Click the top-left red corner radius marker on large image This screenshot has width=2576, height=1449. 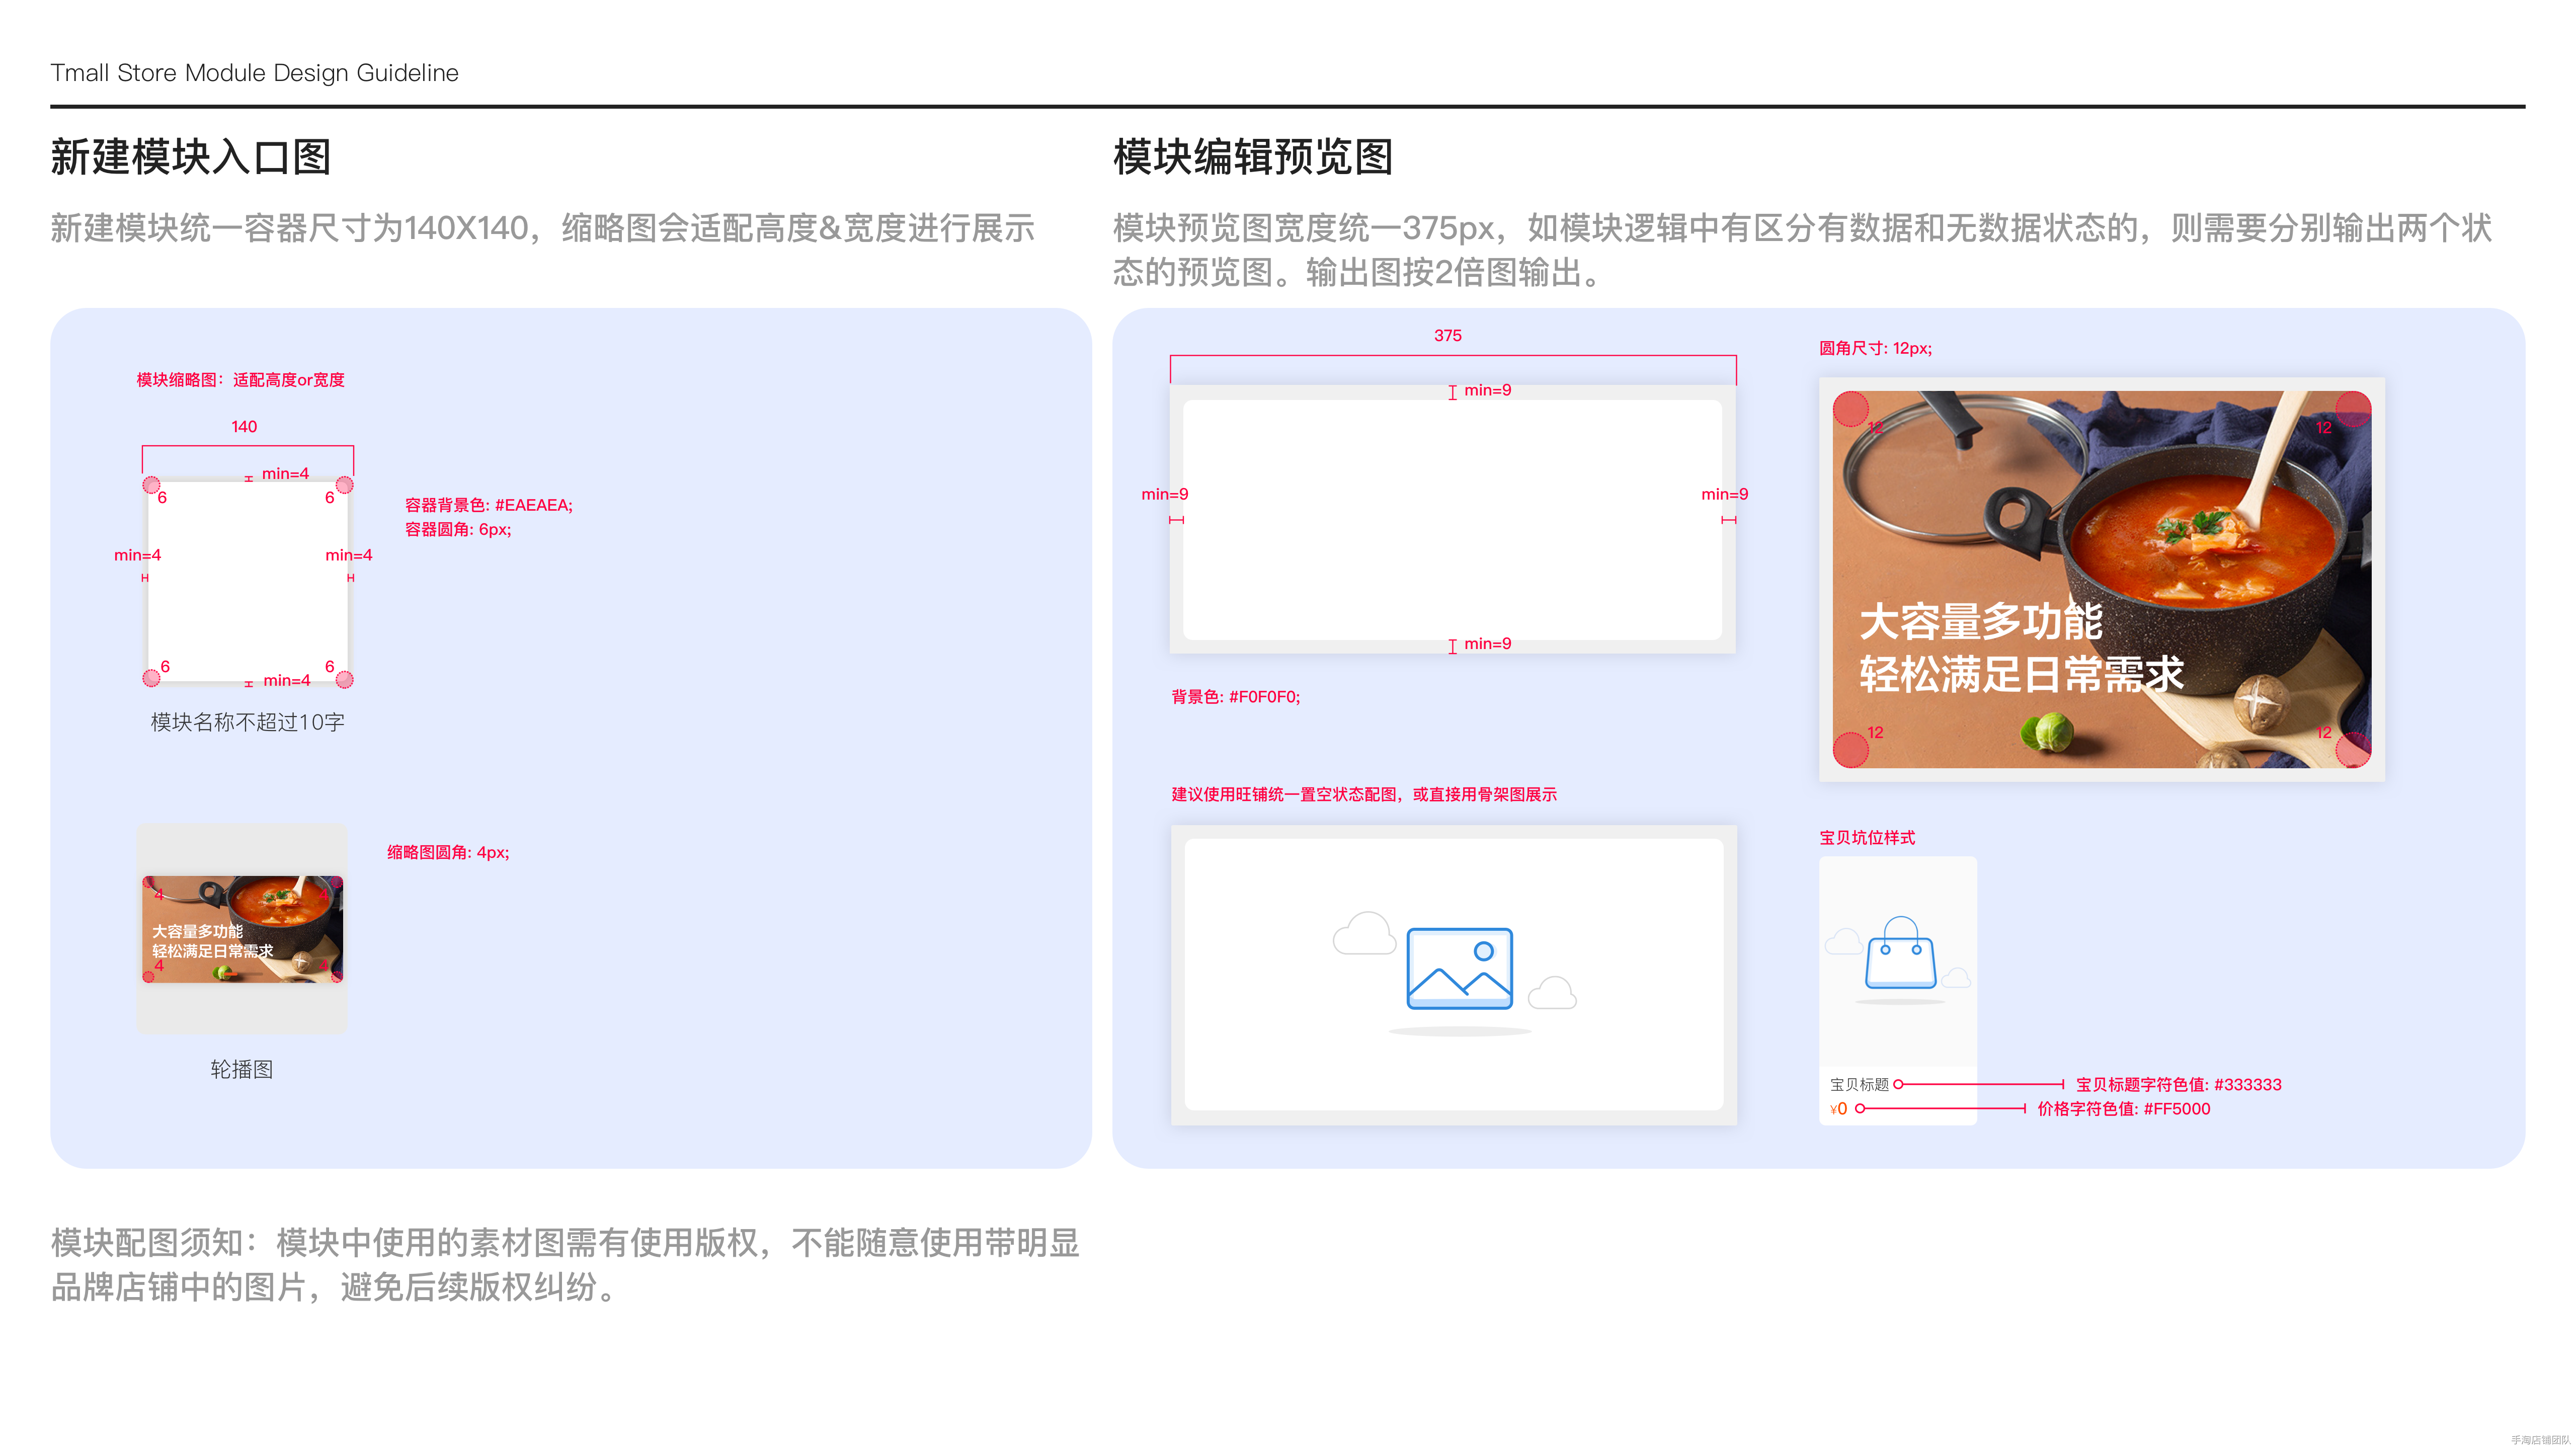[1850, 408]
